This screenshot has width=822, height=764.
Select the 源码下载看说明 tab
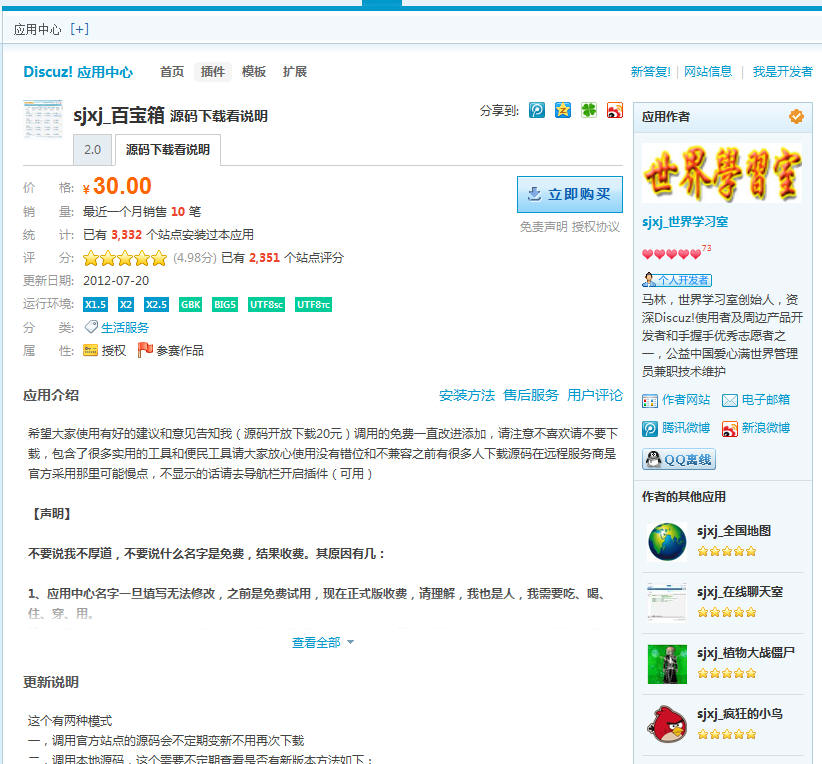pyautogui.click(x=168, y=149)
